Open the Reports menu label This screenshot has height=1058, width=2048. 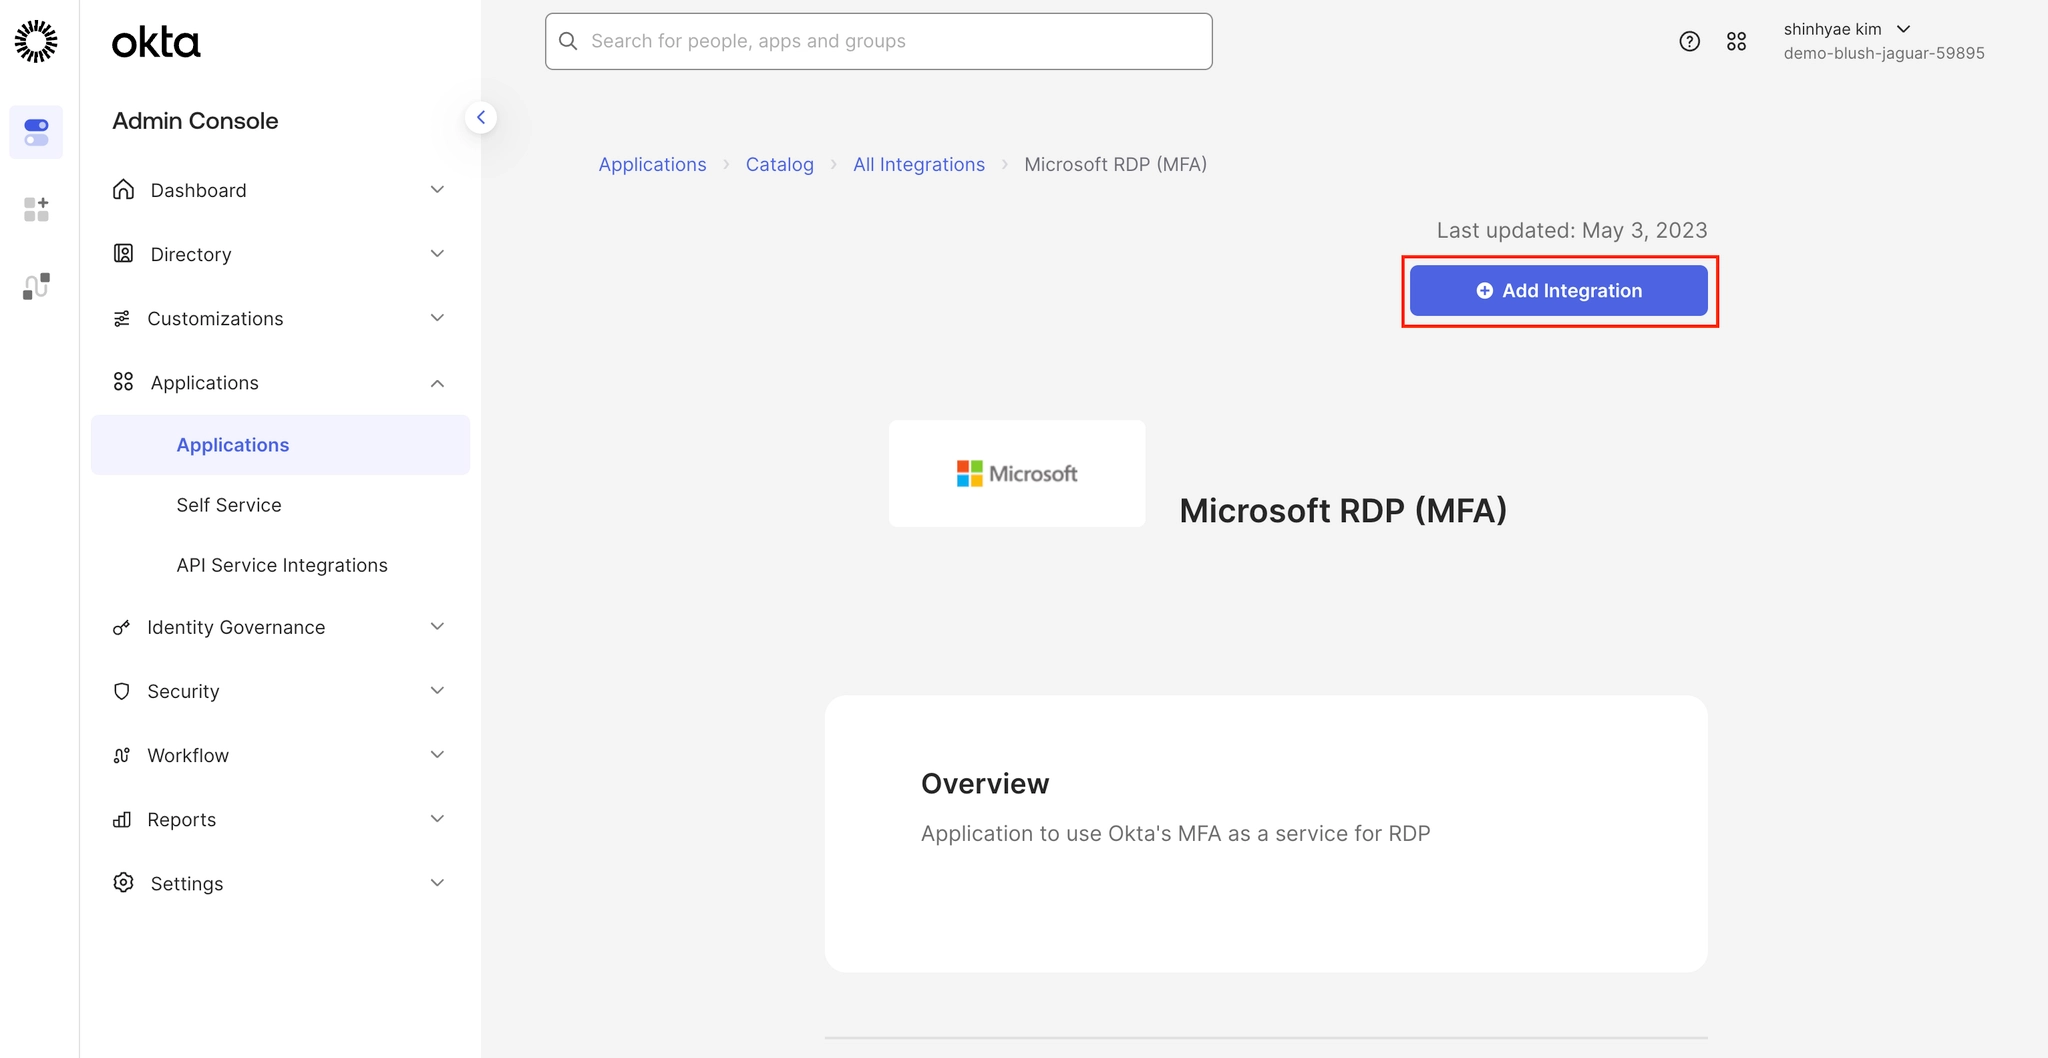(181, 819)
